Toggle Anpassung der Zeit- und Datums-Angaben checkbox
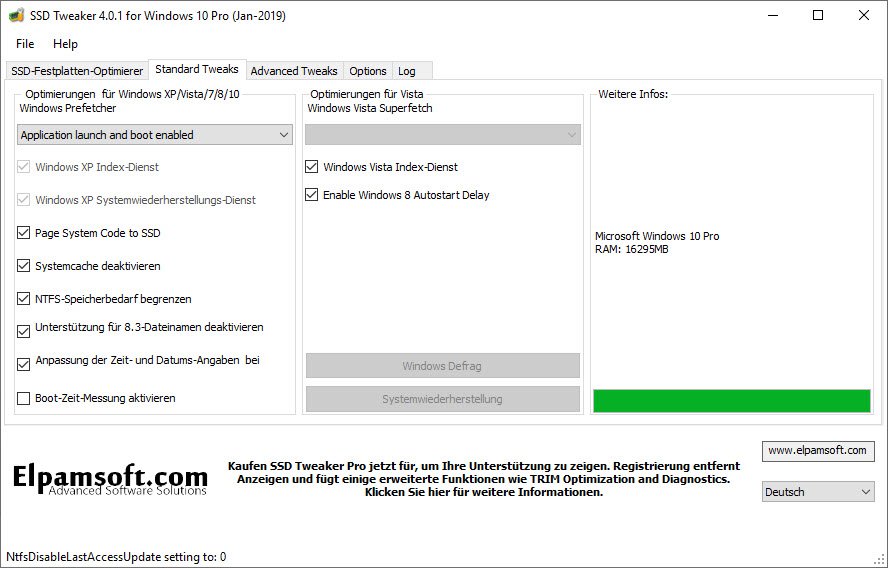 [x=23, y=364]
